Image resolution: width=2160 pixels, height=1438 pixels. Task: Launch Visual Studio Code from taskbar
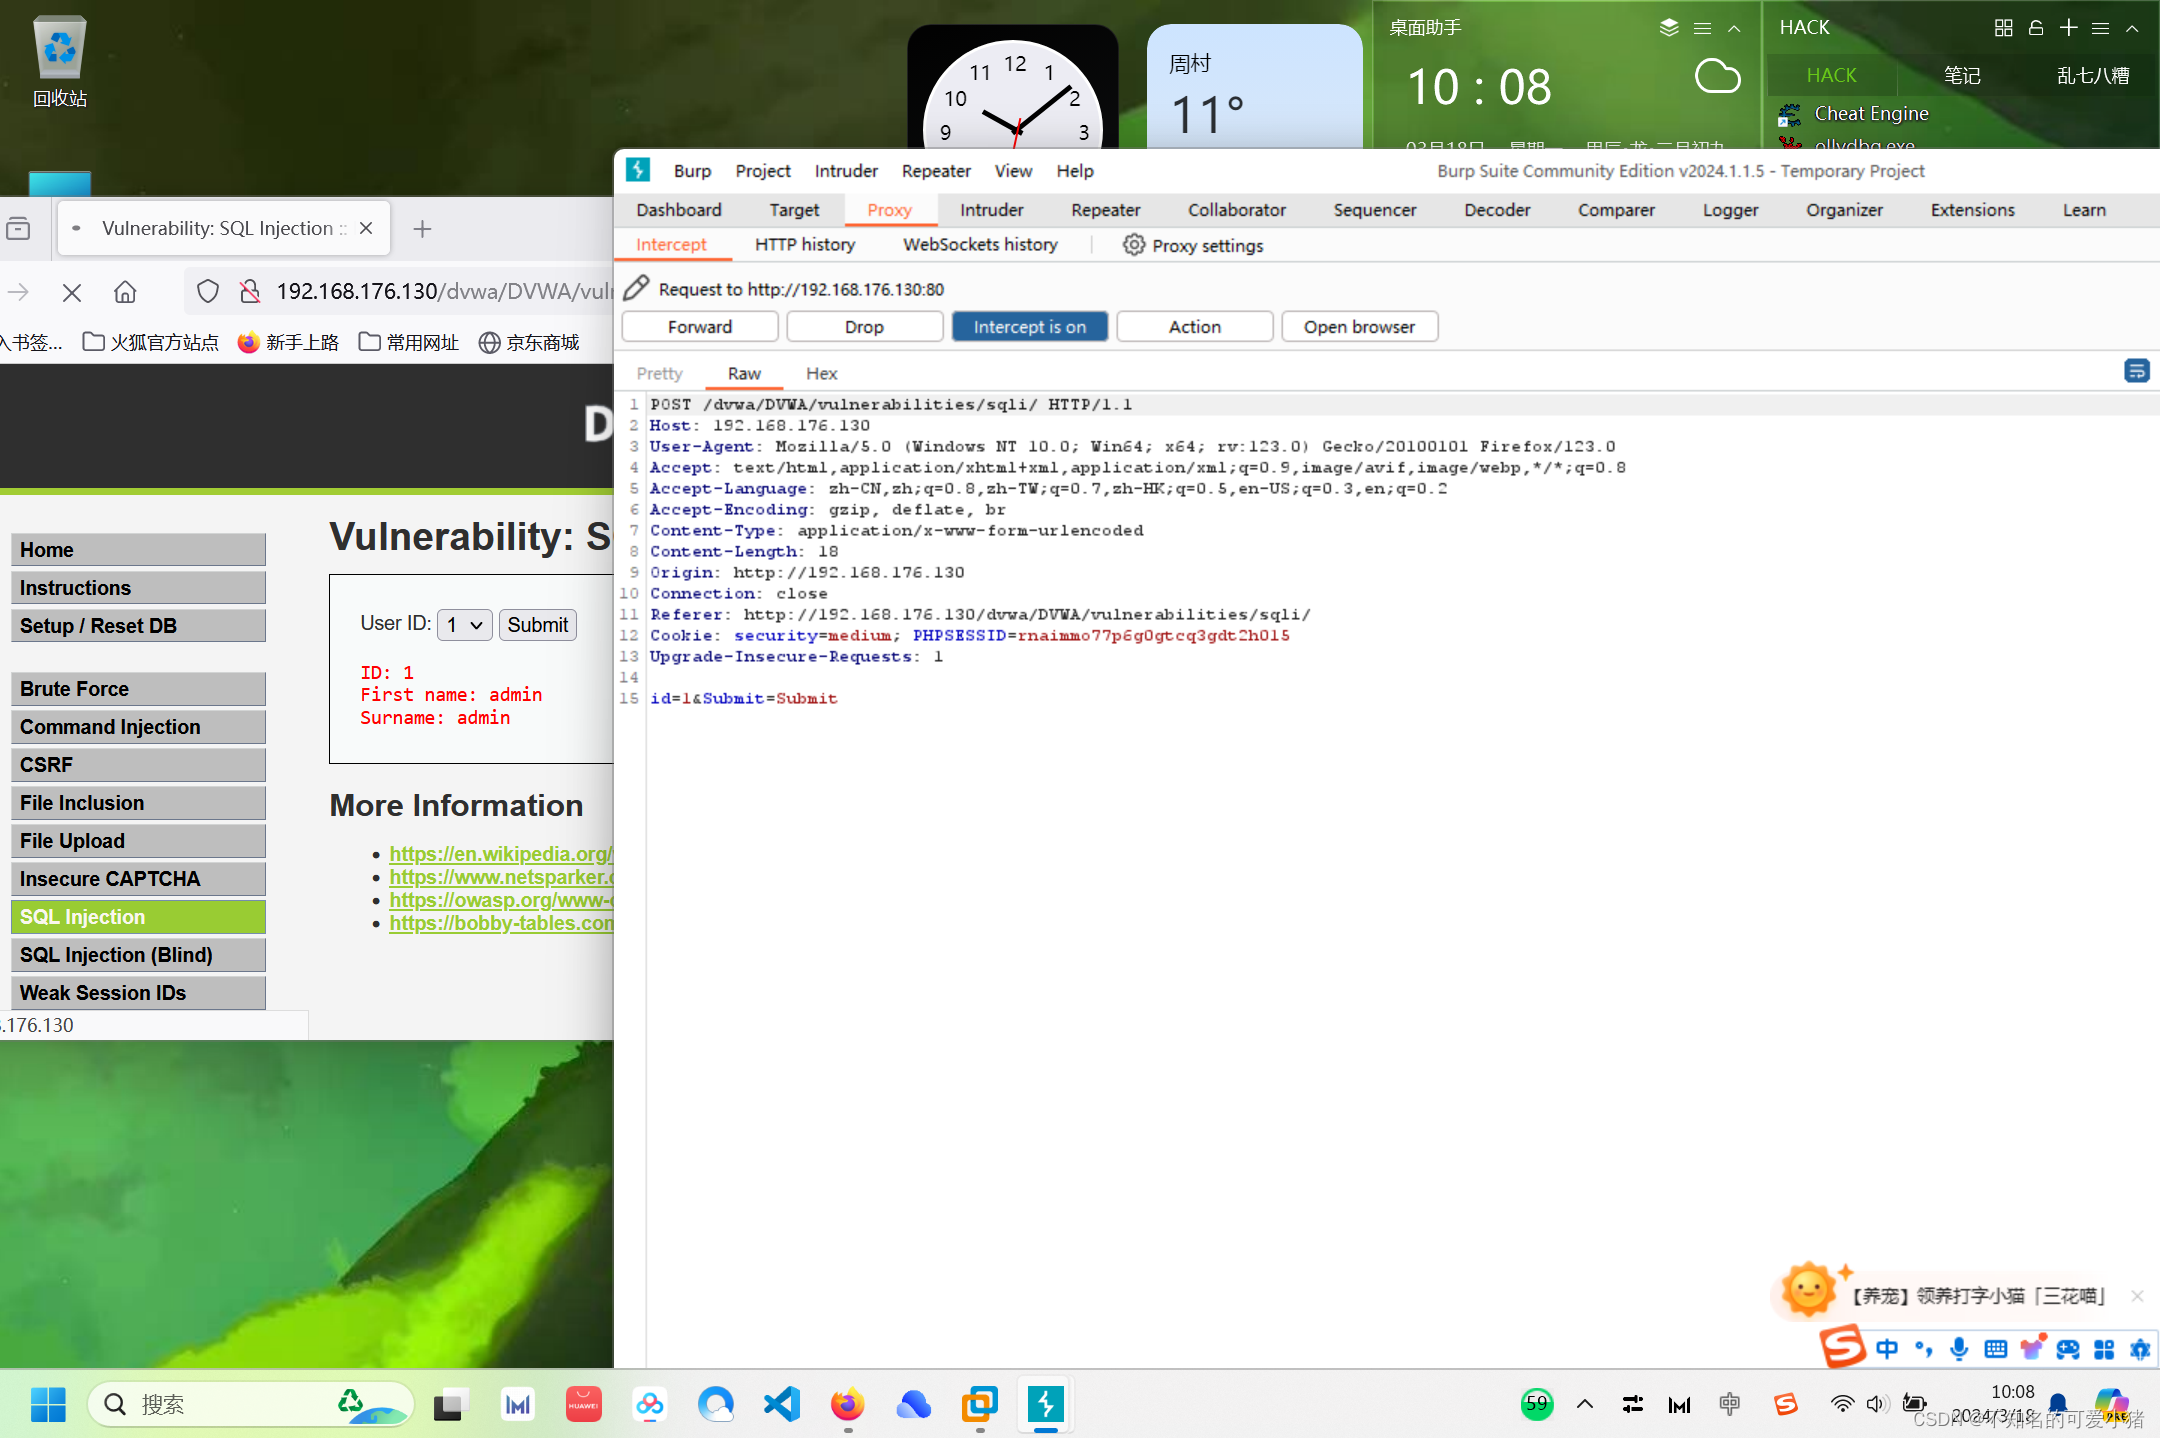pyautogui.click(x=782, y=1404)
